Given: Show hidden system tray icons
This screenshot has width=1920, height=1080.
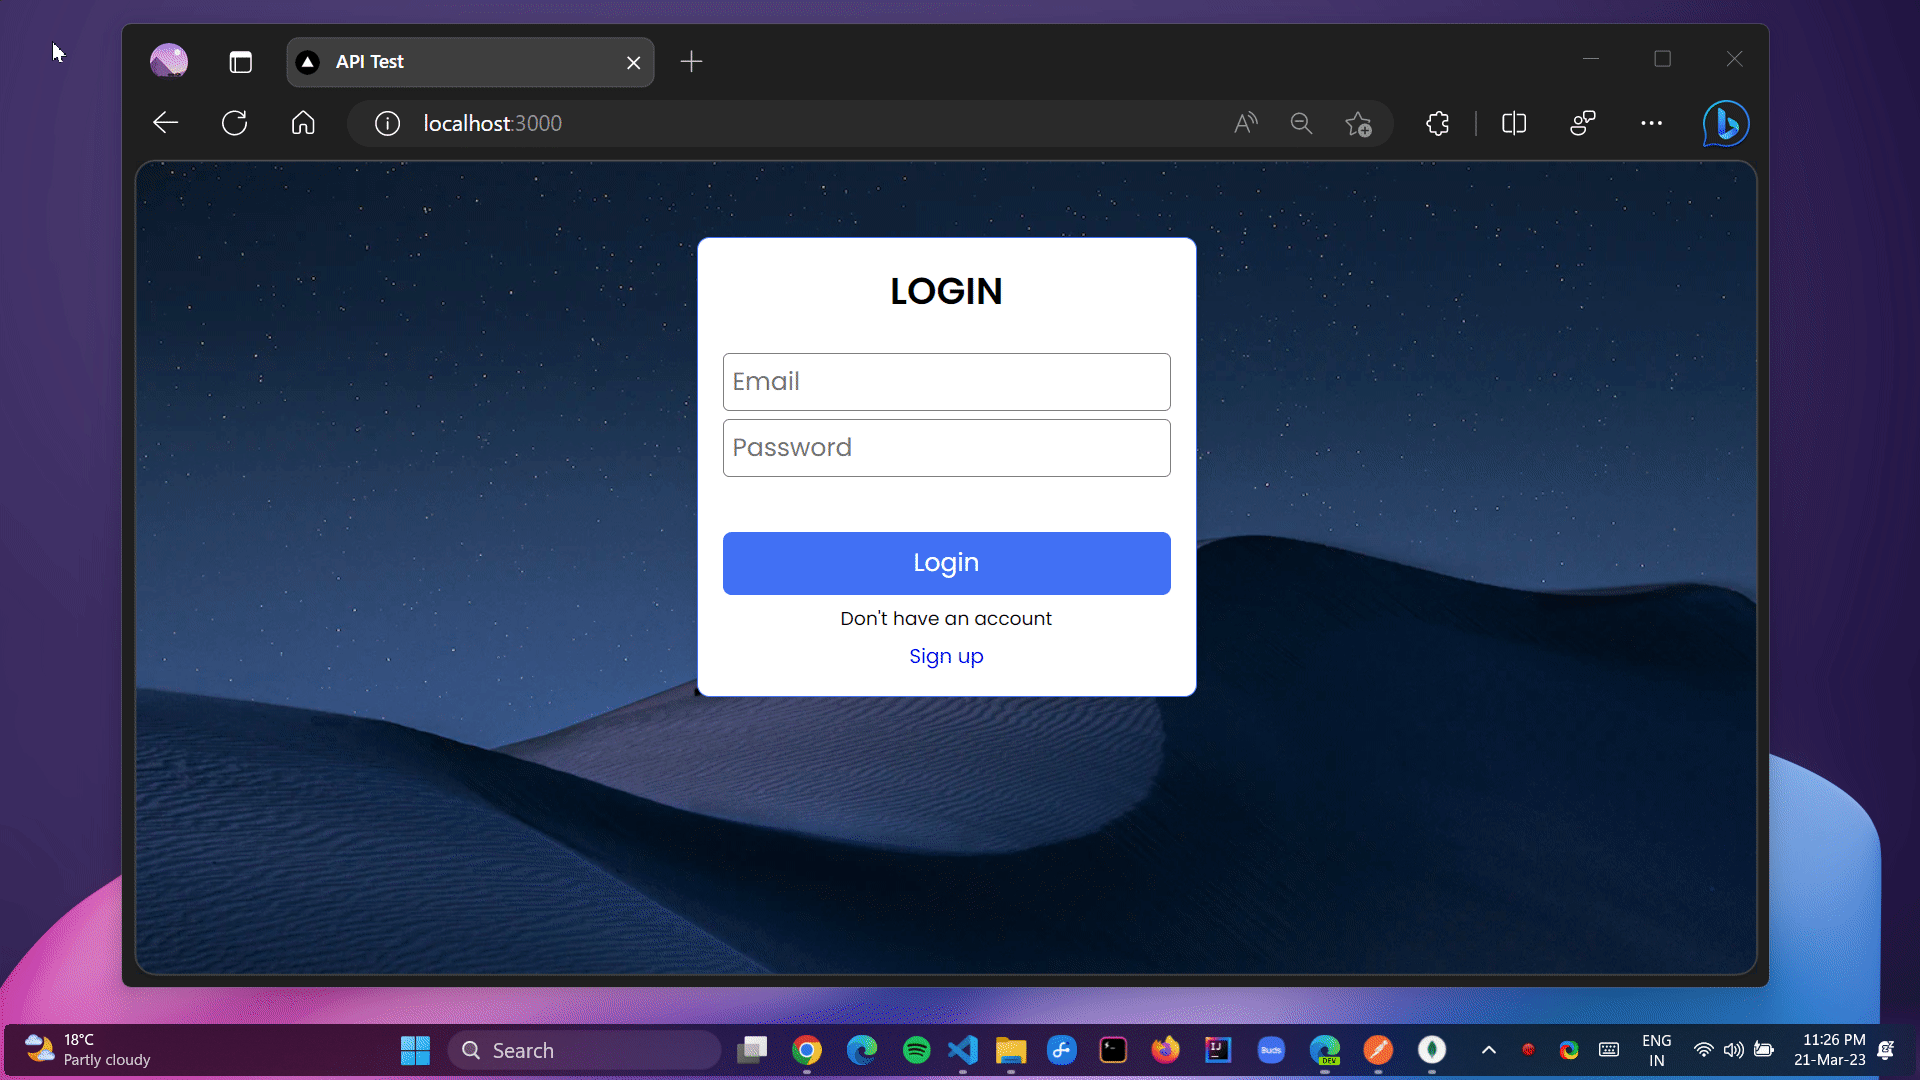Looking at the screenshot, I should pos(1488,1050).
